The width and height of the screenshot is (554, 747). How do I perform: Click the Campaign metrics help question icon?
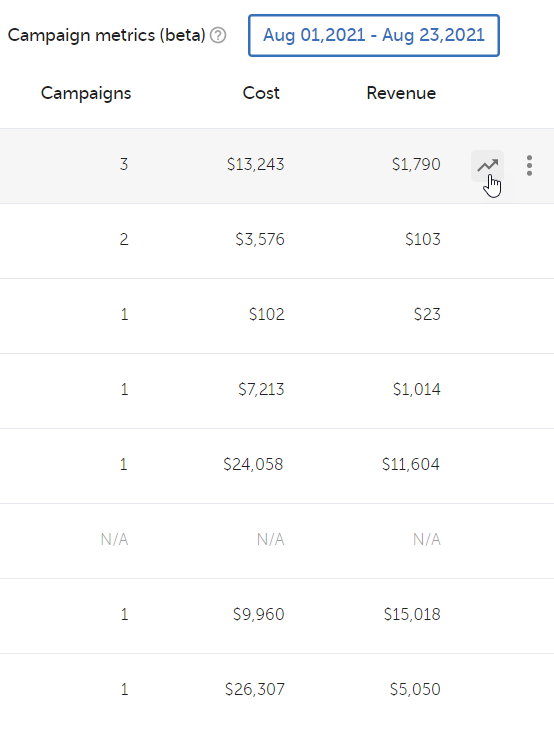tap(218, 35)
